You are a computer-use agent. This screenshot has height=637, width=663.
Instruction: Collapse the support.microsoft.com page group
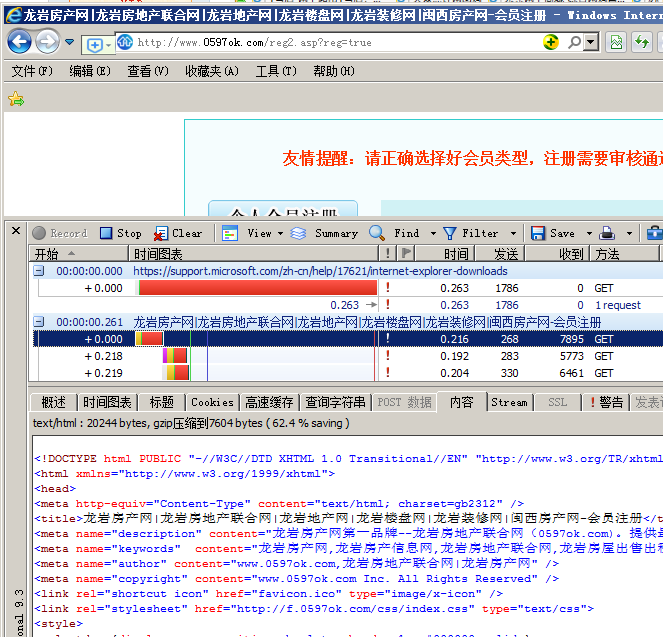click(38, 271)
